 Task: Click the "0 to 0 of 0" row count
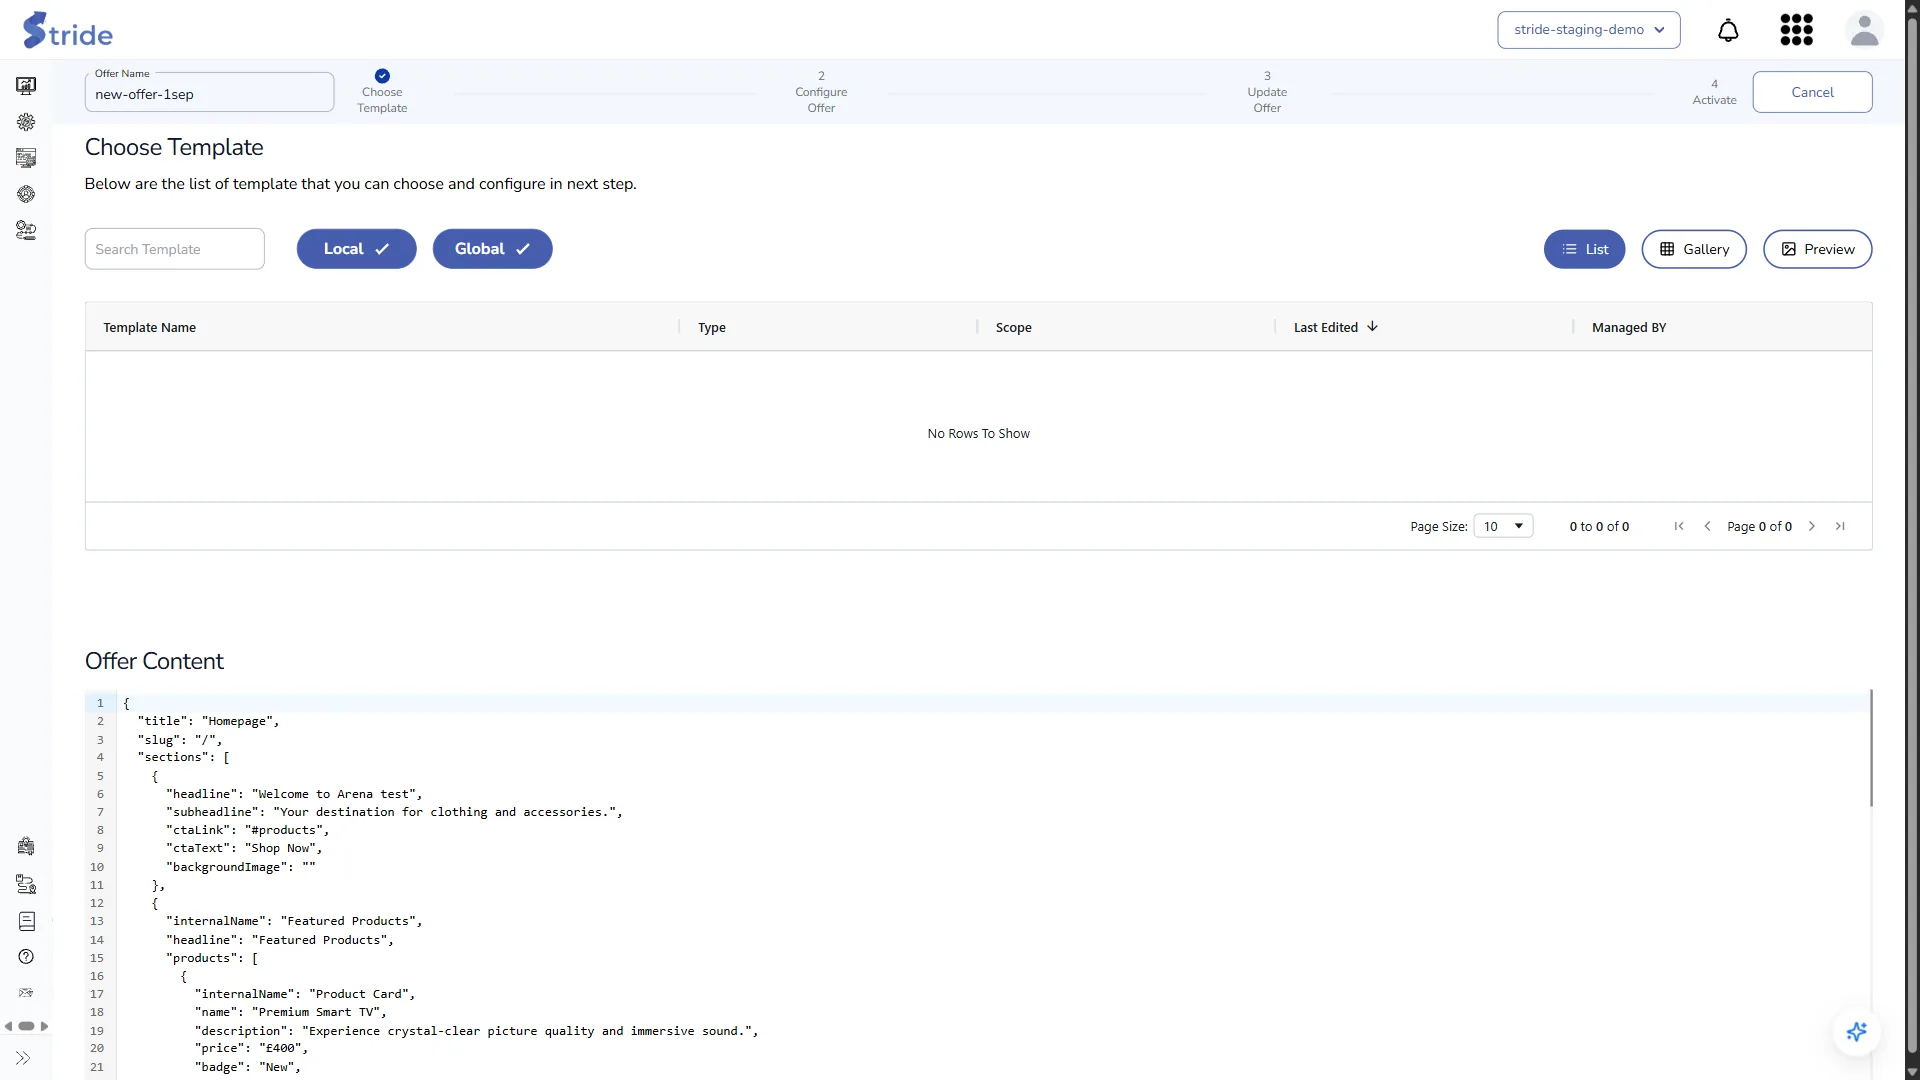pyautogui.click(x=1599, y=526)
